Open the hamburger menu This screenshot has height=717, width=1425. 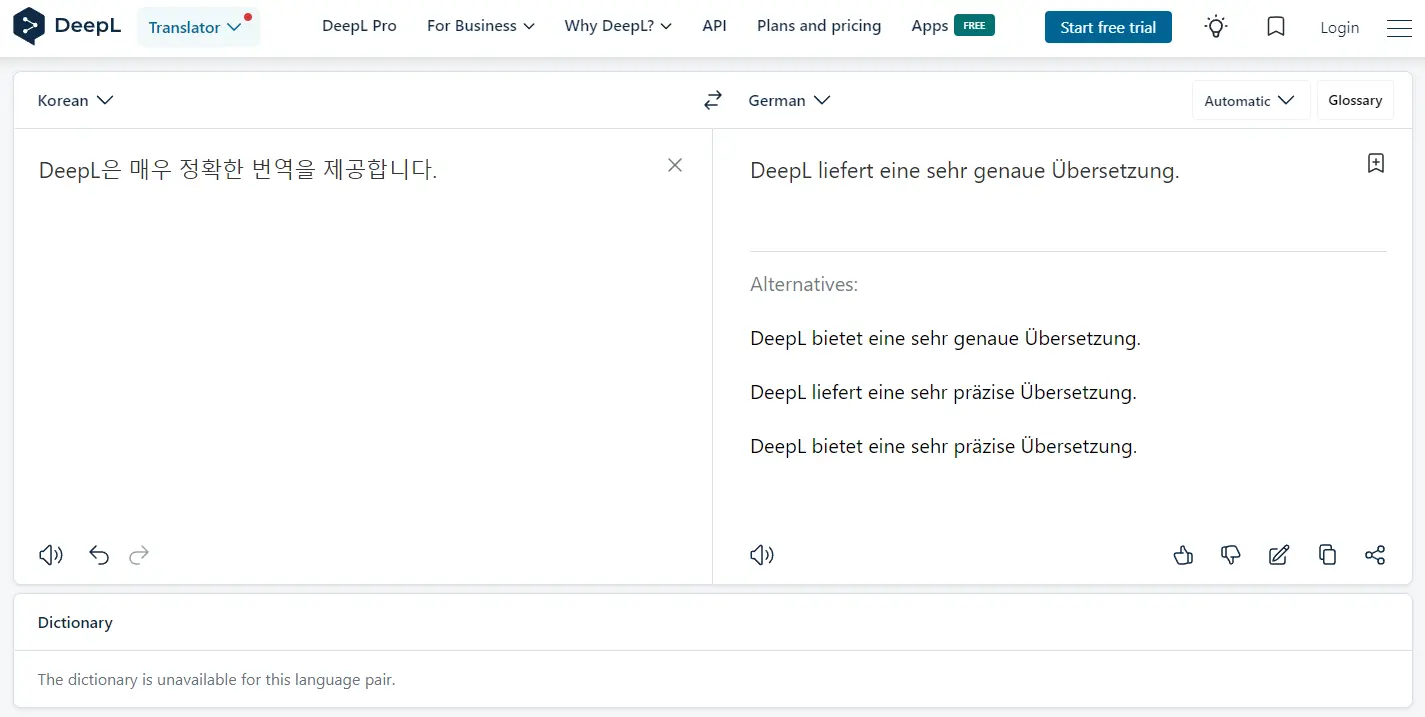[x=1399, y=28]
